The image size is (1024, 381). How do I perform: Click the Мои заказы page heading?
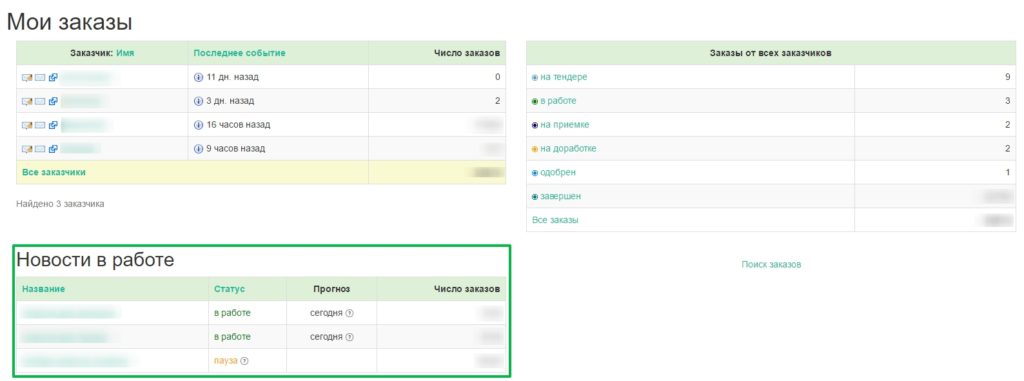[70, 22]
